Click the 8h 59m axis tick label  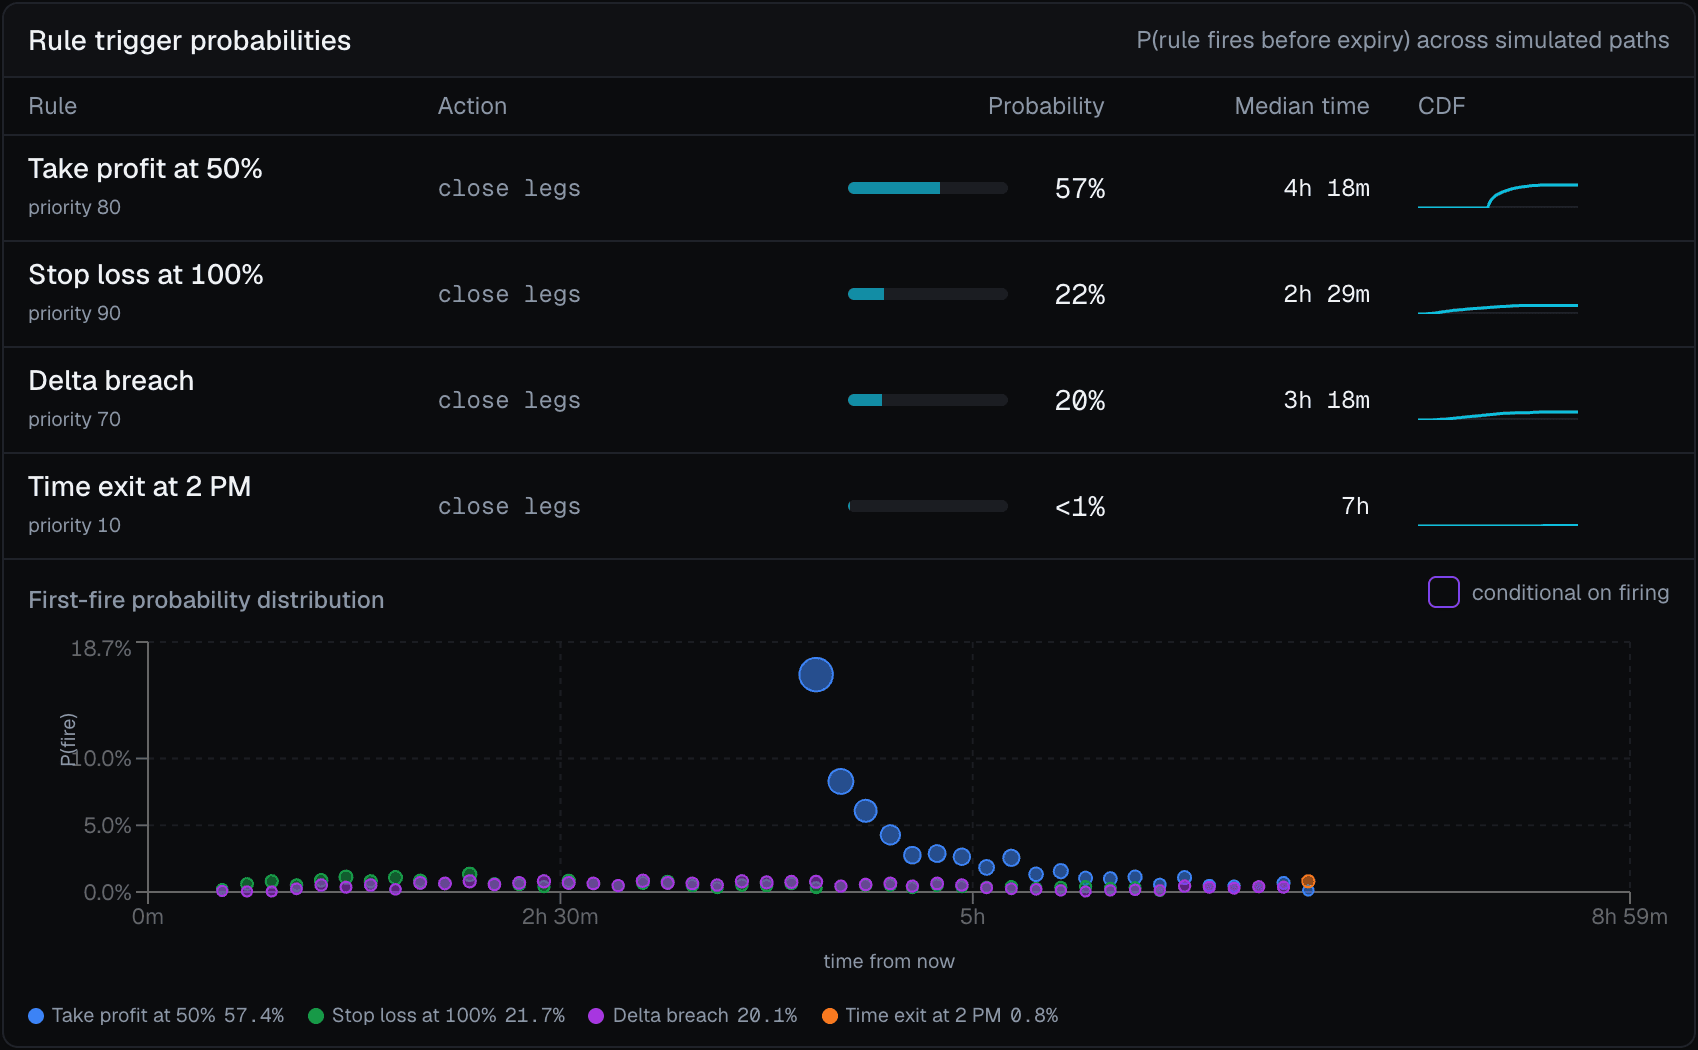(x=1629, y=916)
